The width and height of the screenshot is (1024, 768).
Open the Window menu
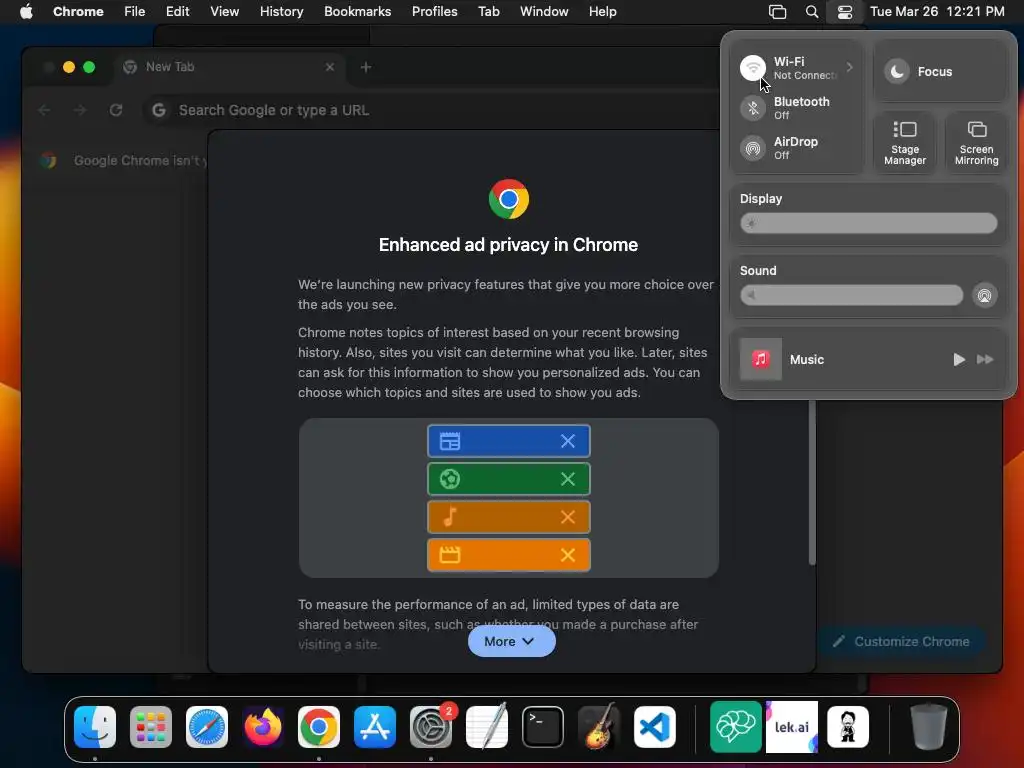pyautogui.click(x=544, y=11)
